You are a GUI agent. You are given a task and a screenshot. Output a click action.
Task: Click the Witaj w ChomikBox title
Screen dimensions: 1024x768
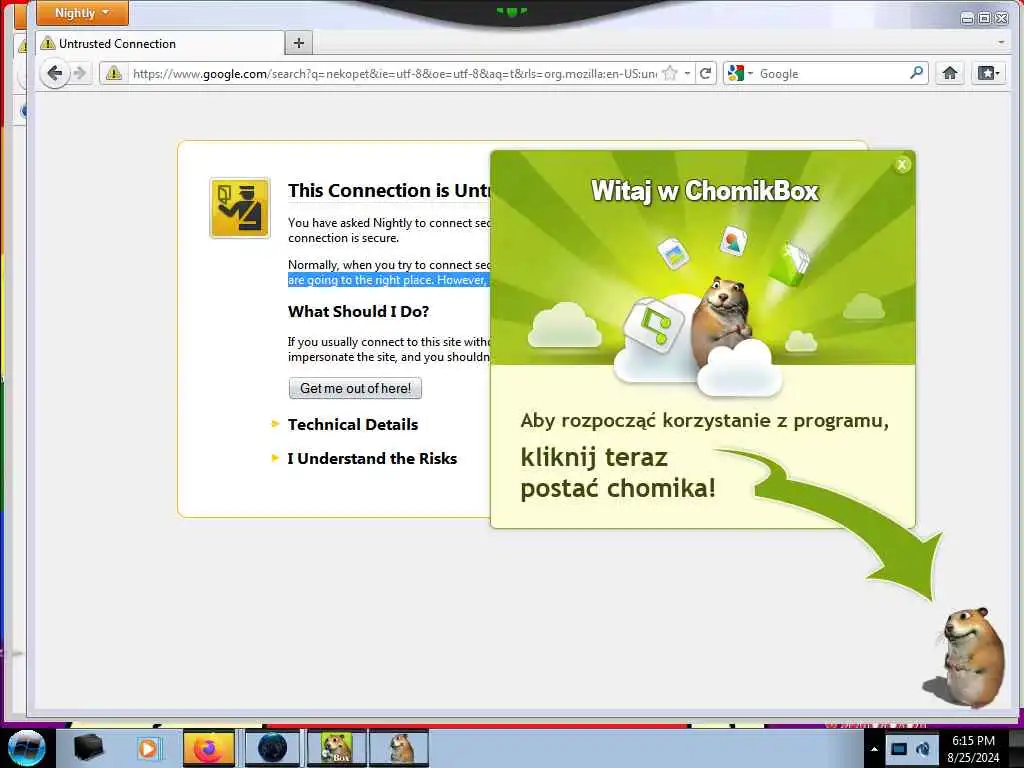705,191
